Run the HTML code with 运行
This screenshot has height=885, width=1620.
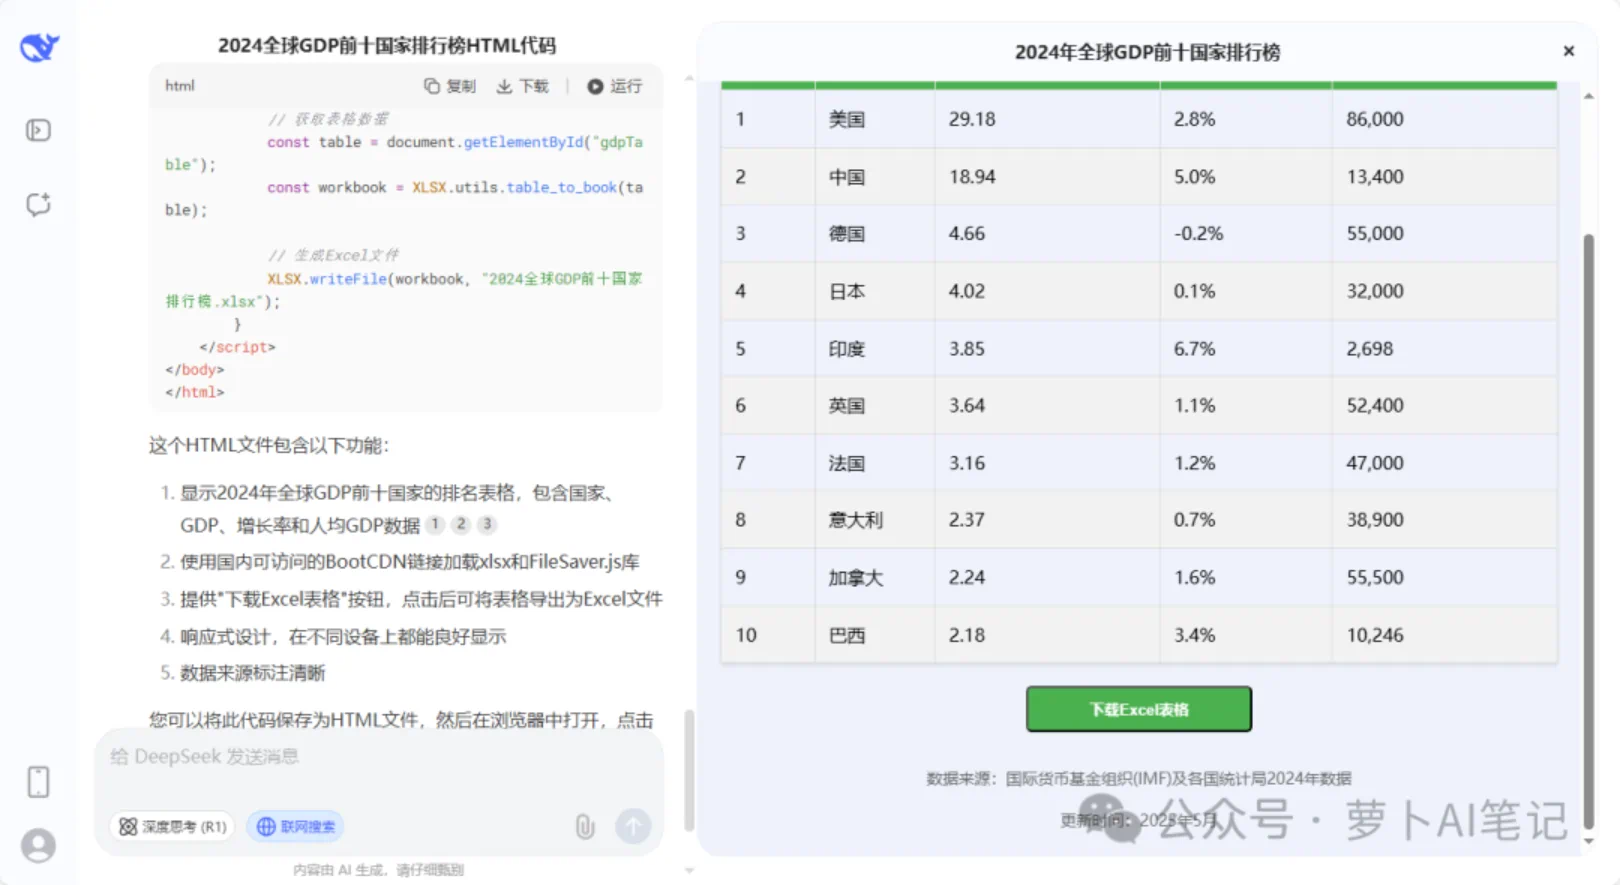tap(615, 86)
